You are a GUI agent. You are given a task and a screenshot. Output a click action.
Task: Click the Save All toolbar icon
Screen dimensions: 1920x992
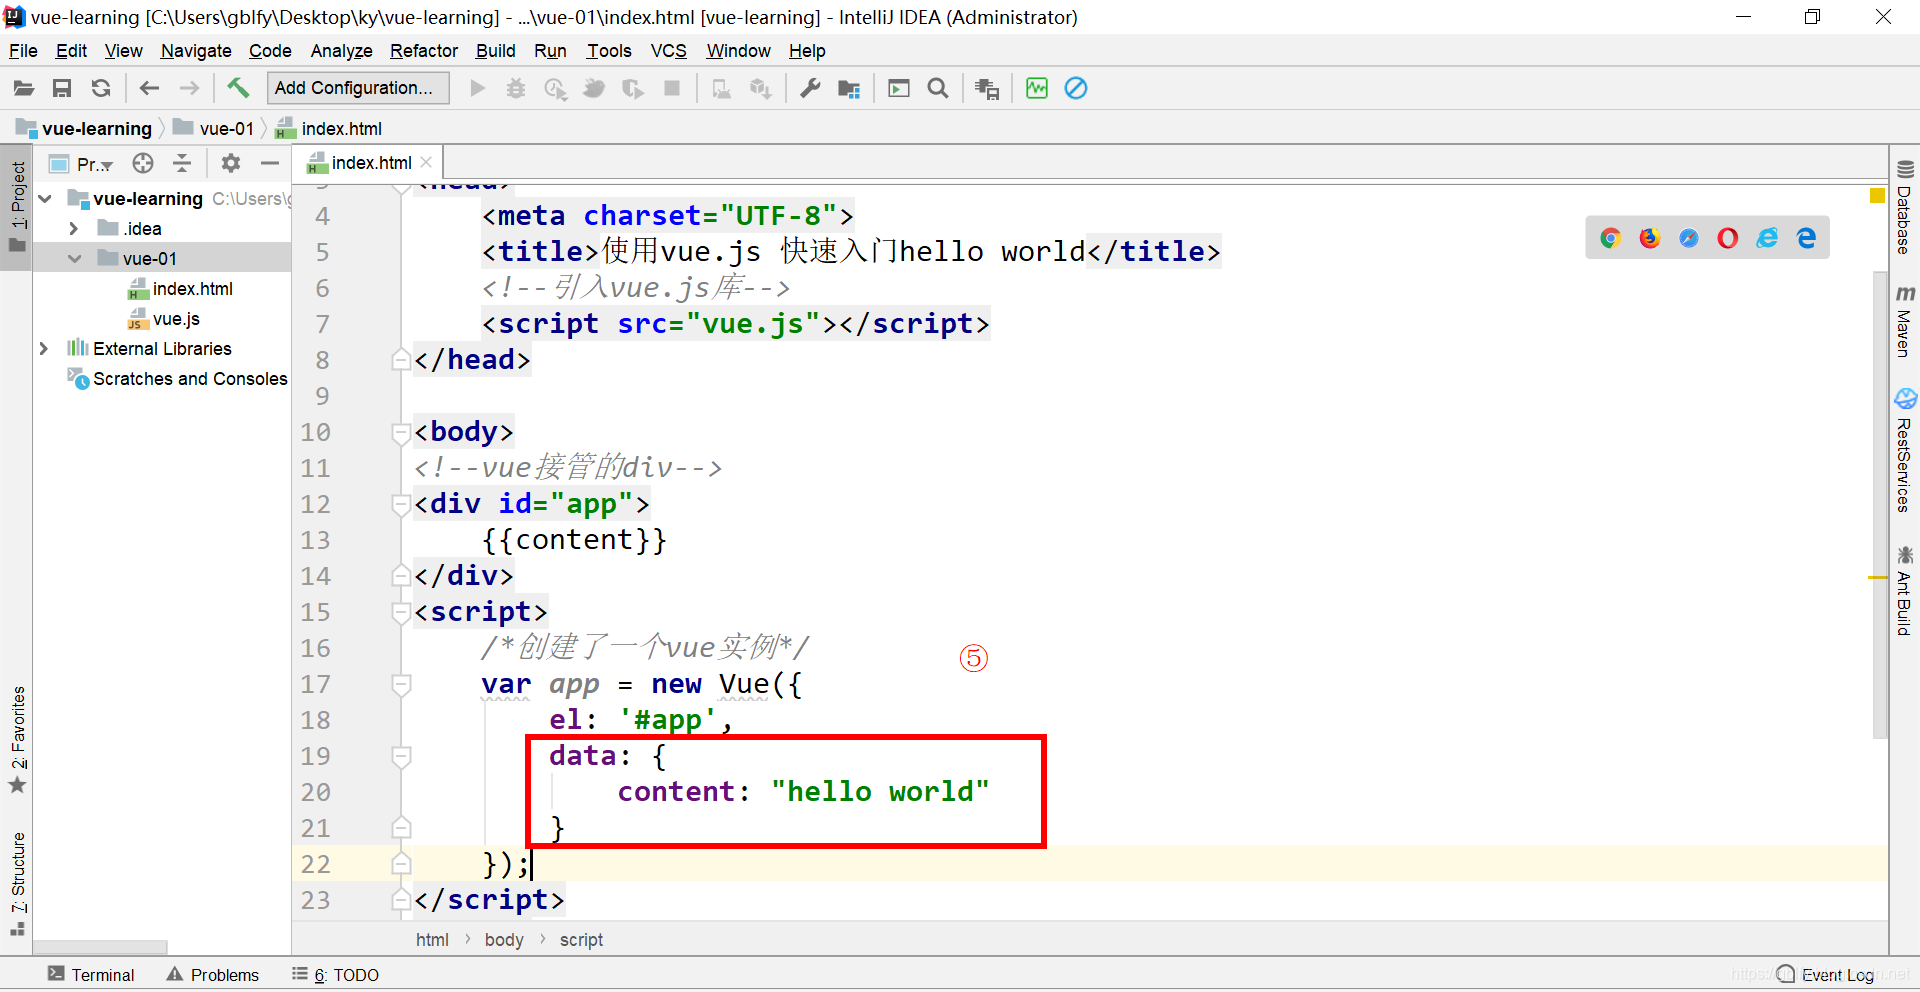(62, 89)
